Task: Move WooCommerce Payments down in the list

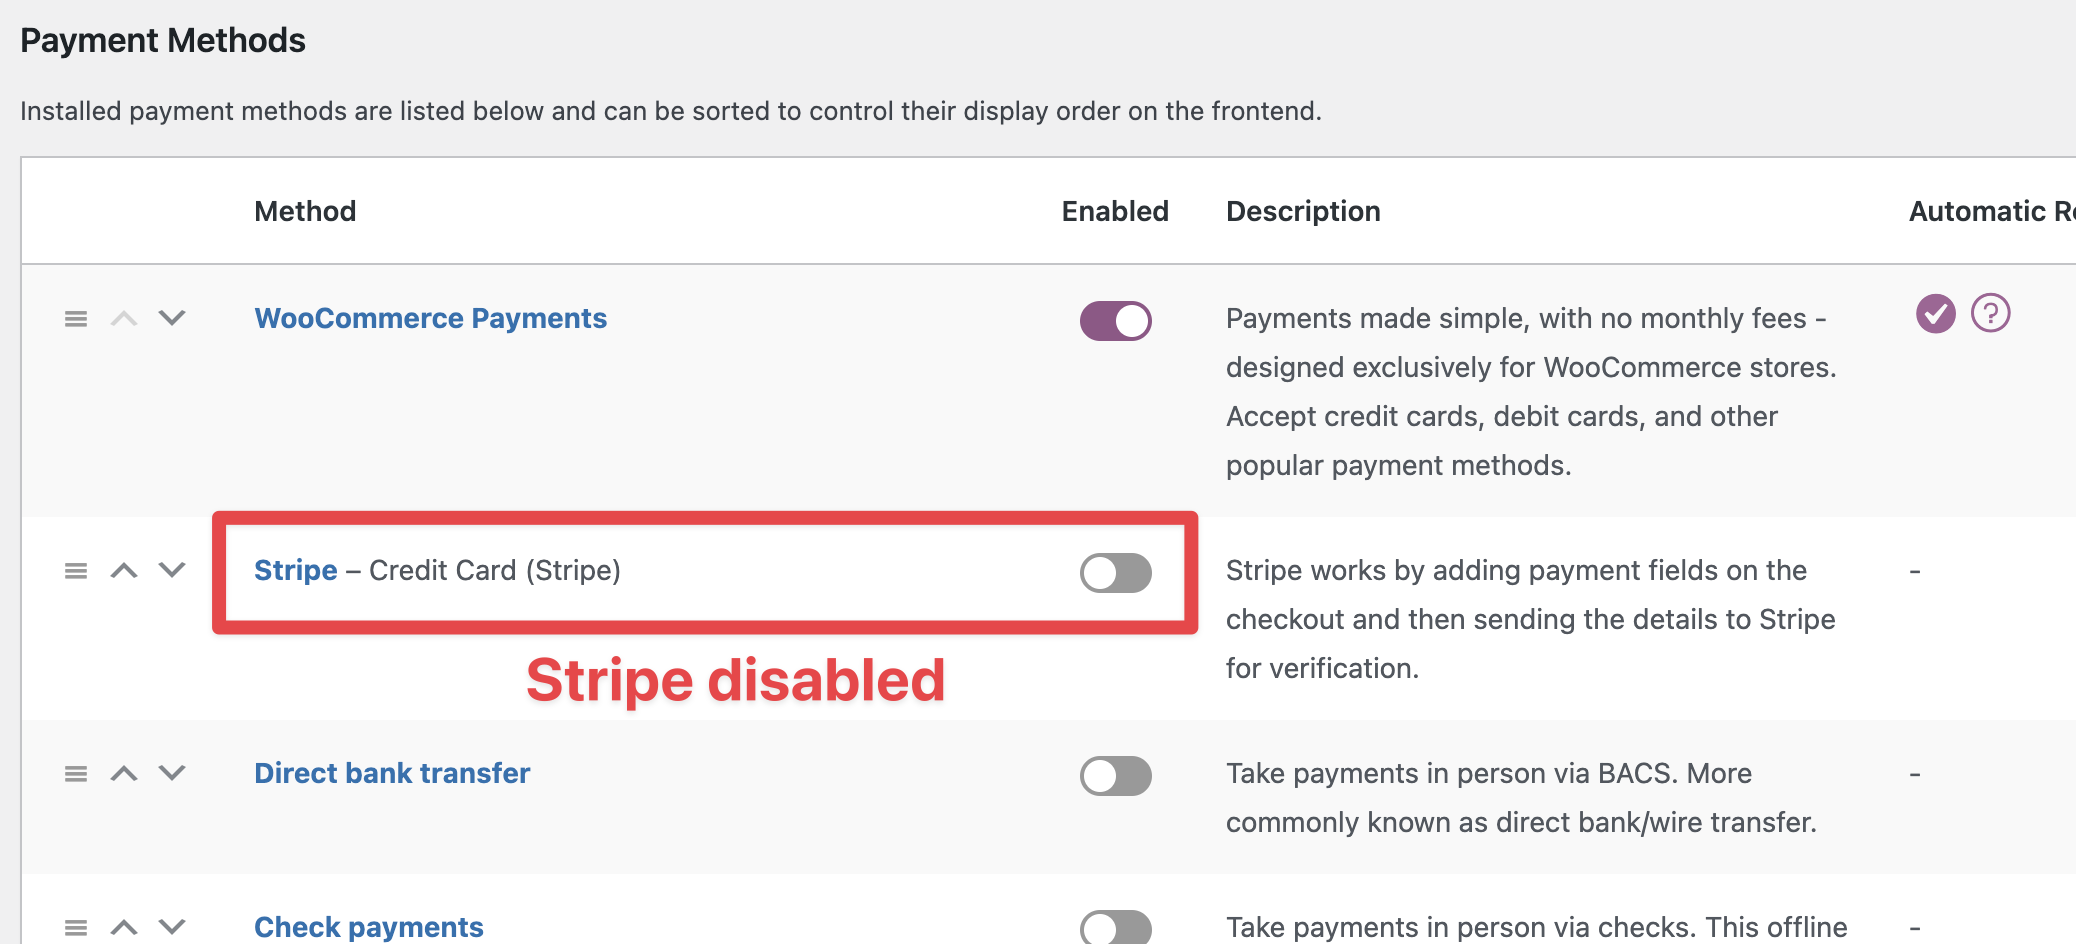Action: pyautogui.click(x=172, y=319)
